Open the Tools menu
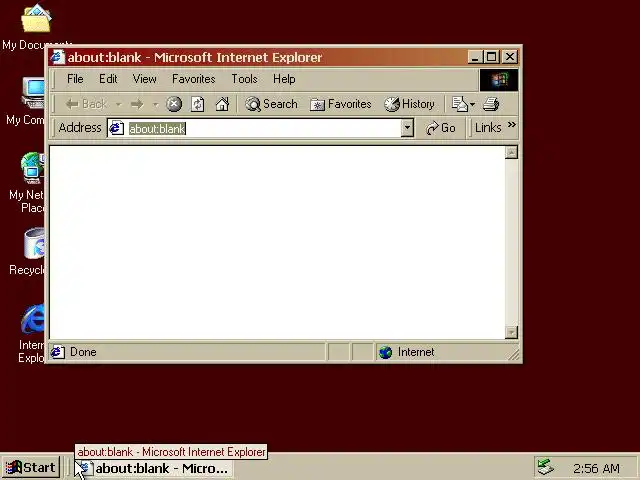The image size is (640, 480). click(x=244, y=79)
